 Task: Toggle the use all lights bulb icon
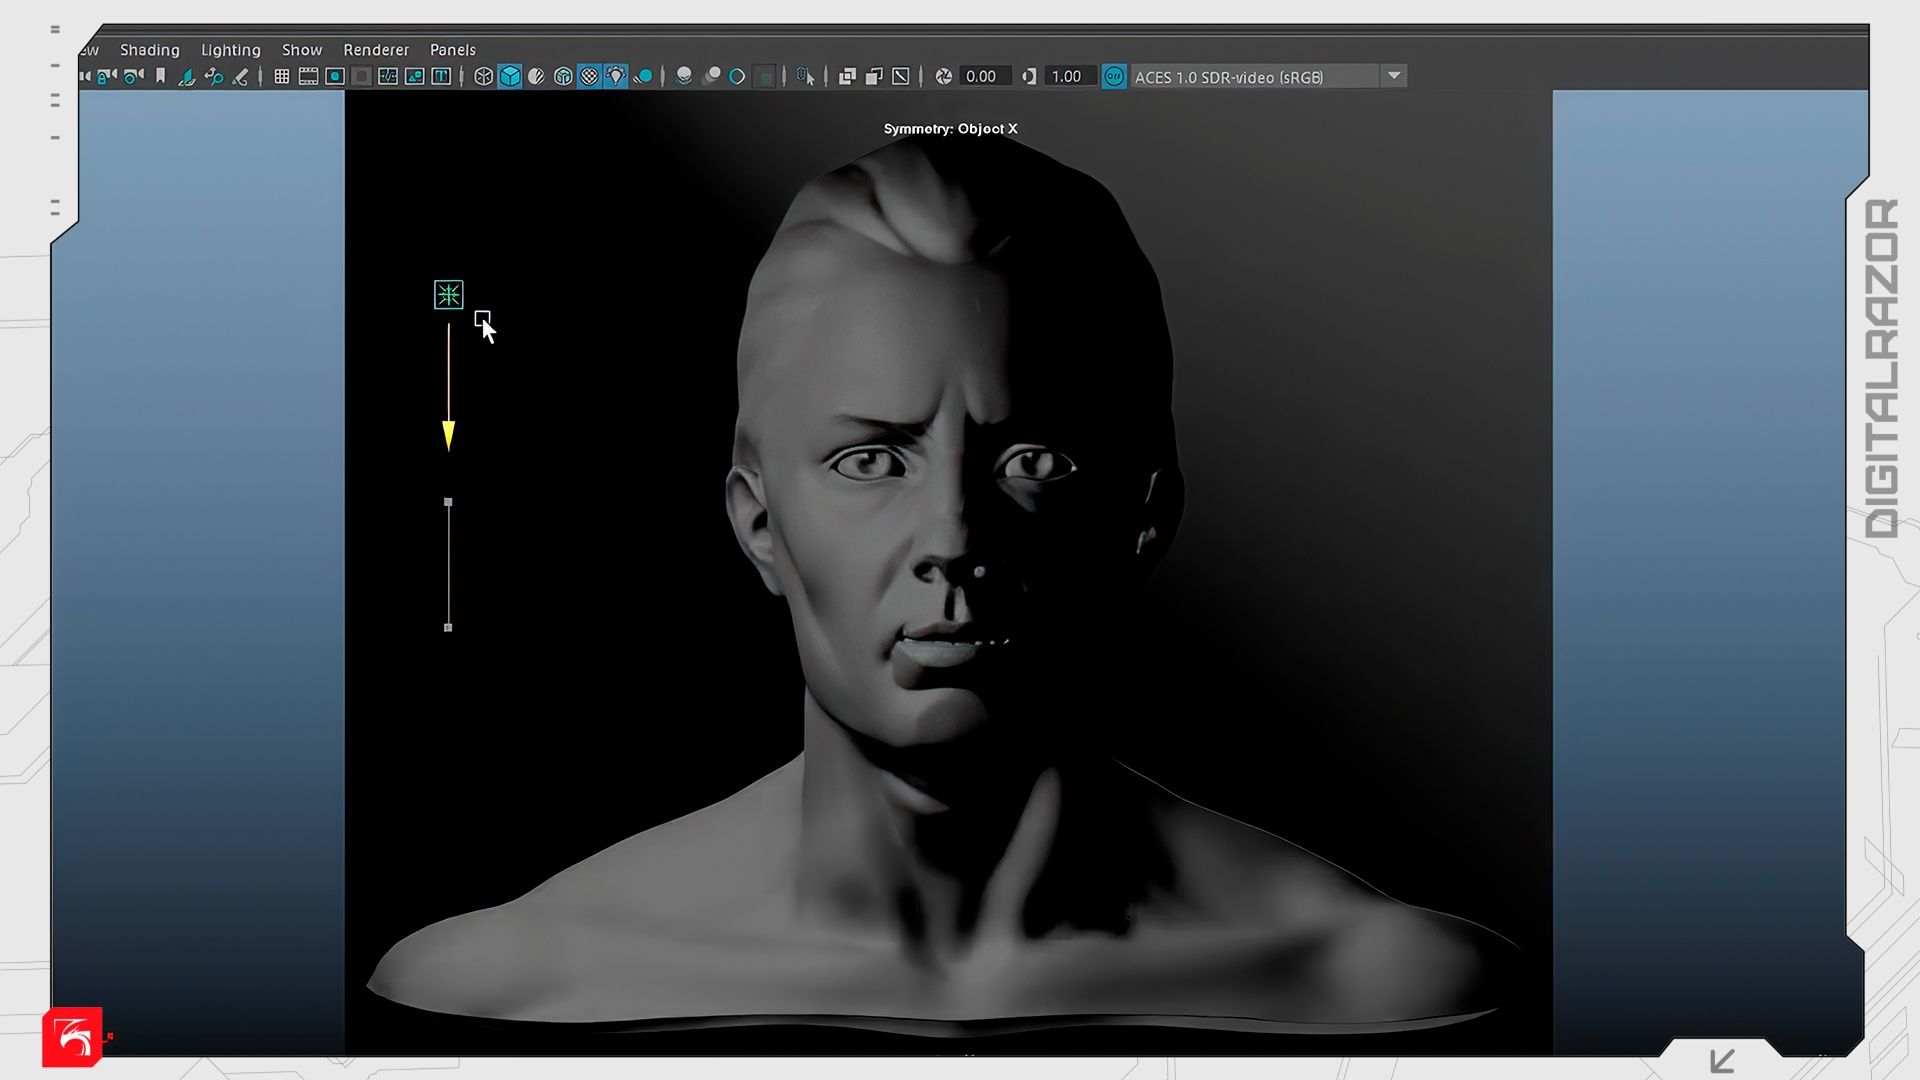click(x=616, y=76)
